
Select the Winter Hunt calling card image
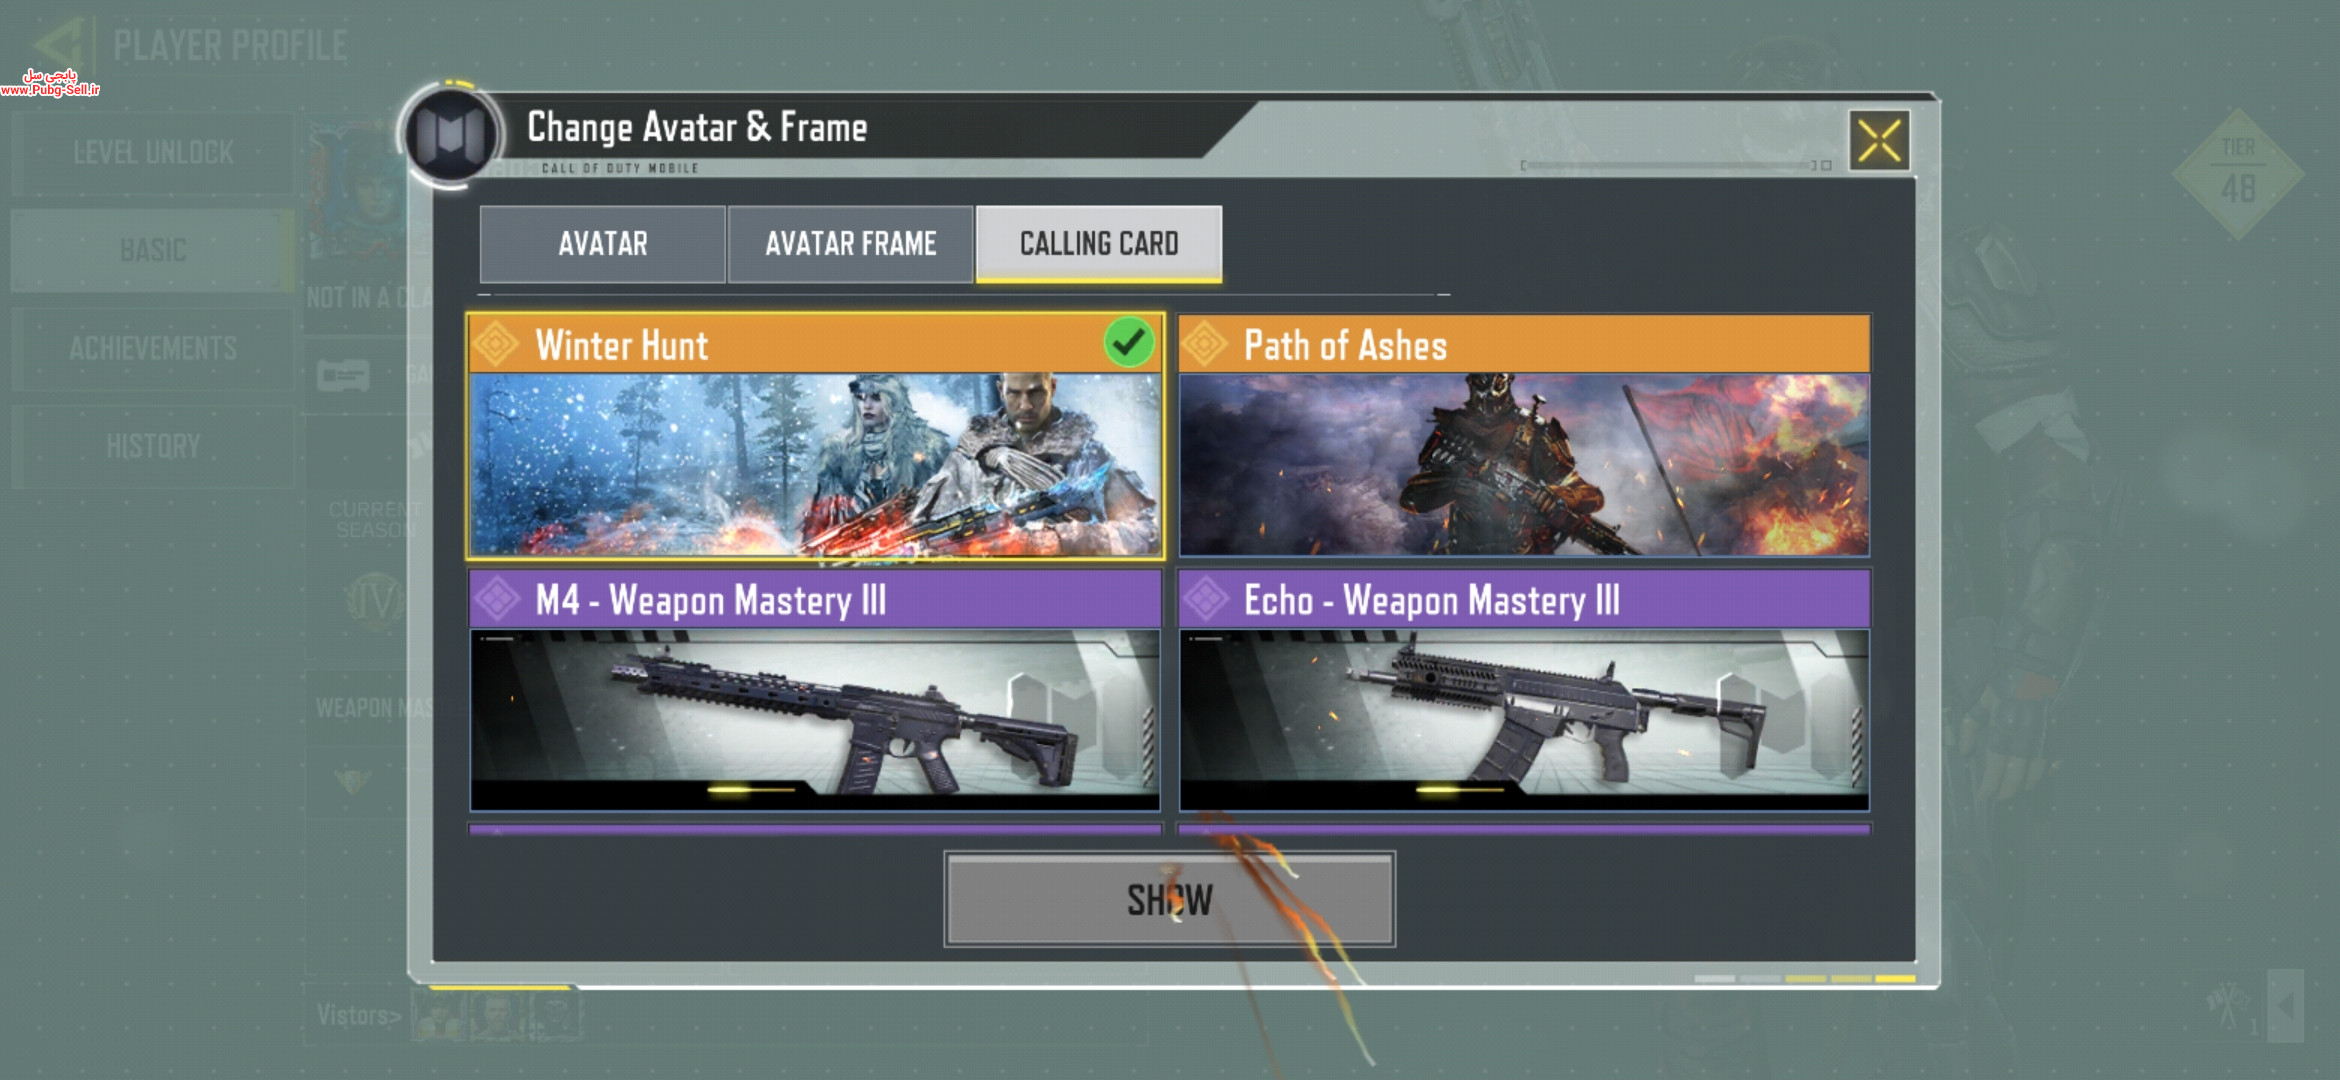tap(815, 464)
